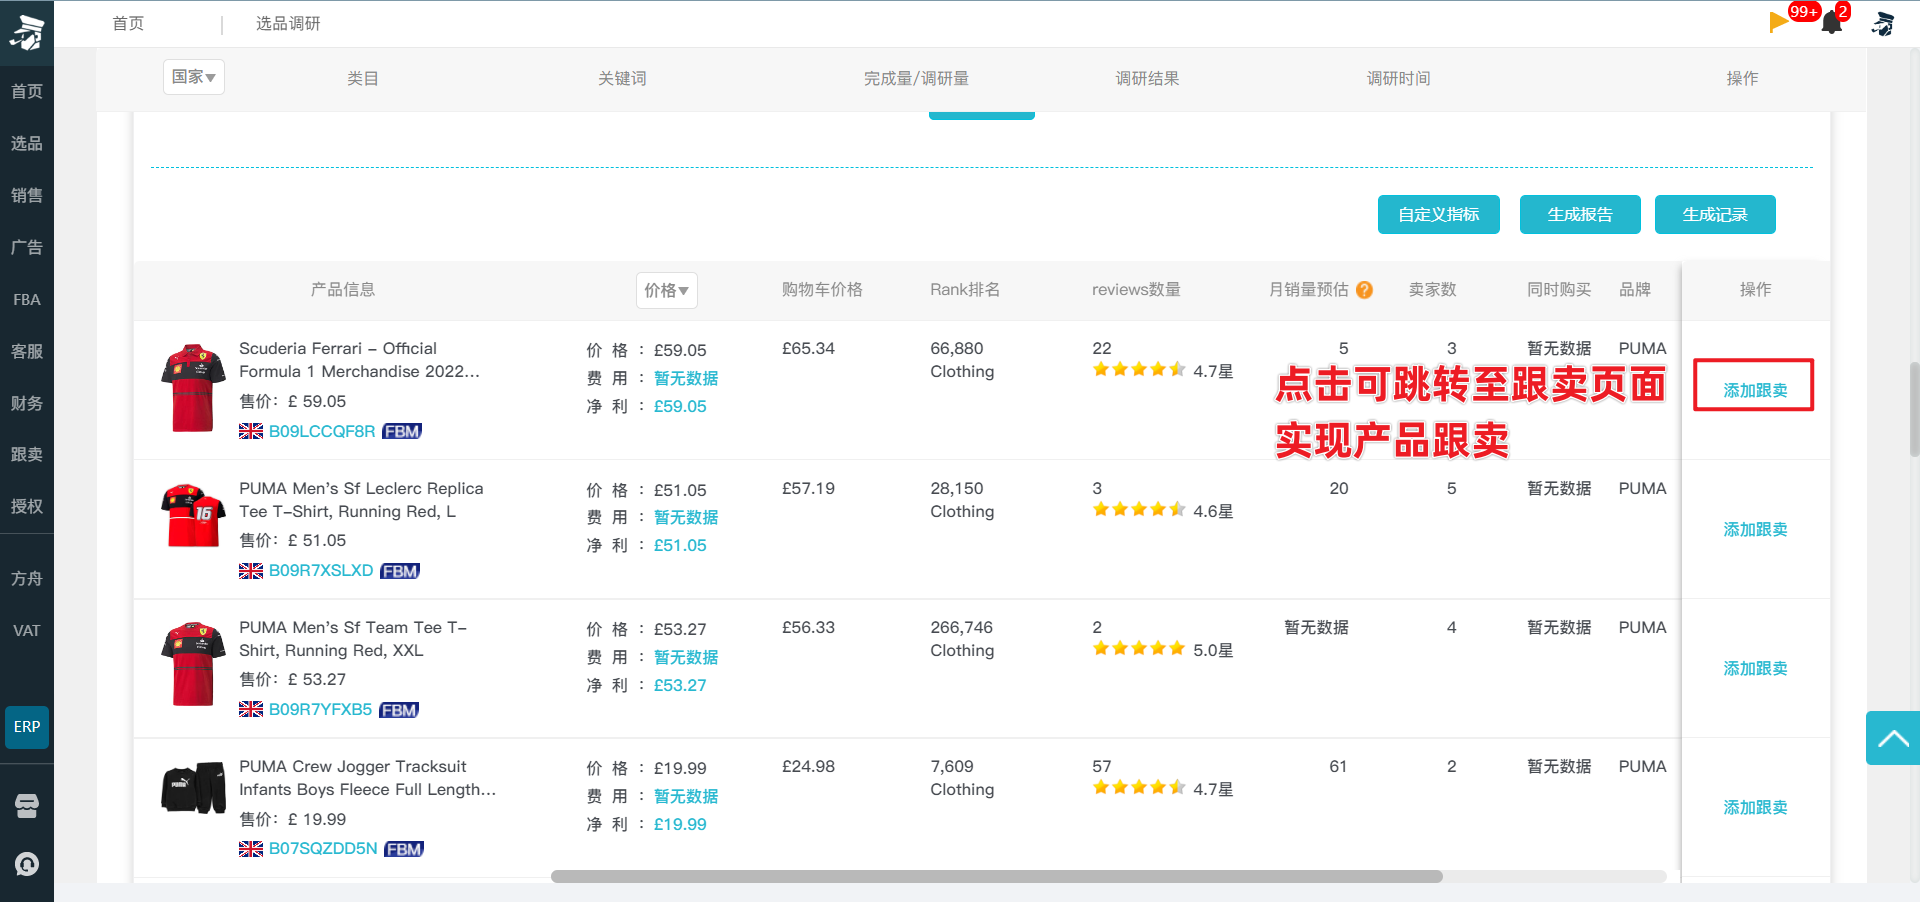This screenshot has height=902, width=1920.
Task: Open 授权 in the sidebar
Action: 27,507
